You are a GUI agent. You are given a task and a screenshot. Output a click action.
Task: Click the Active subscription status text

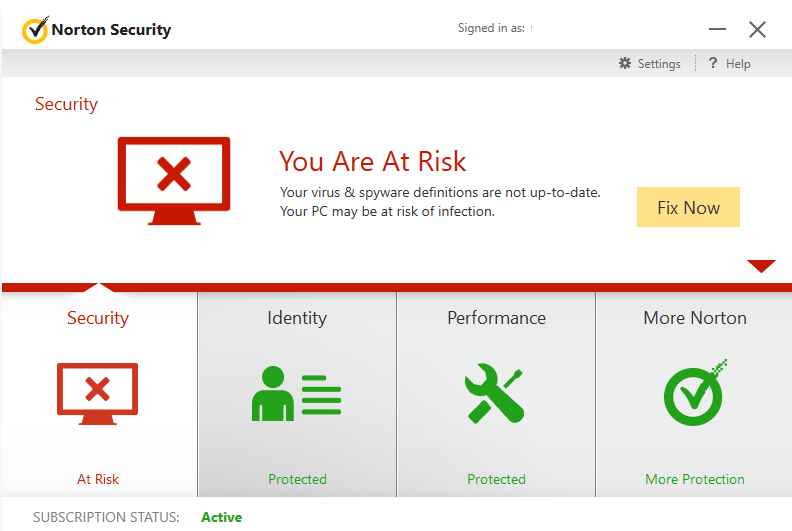[221, 517]
